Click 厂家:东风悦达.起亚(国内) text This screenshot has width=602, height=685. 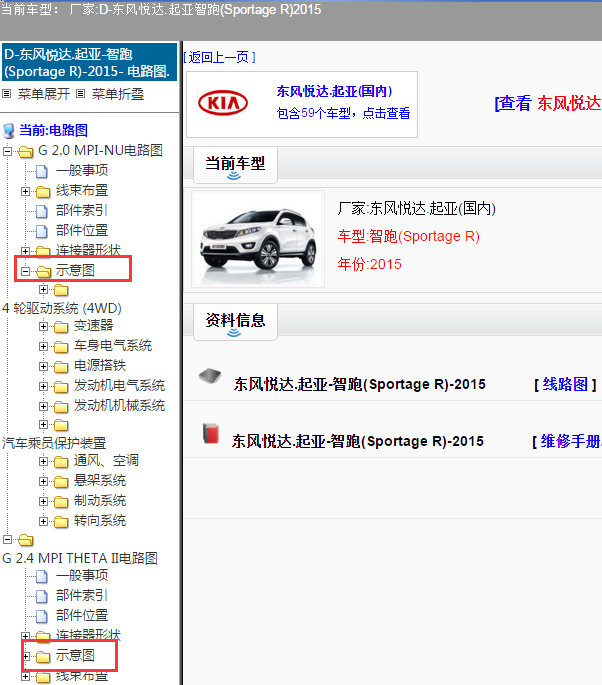(x=416, y=208)
